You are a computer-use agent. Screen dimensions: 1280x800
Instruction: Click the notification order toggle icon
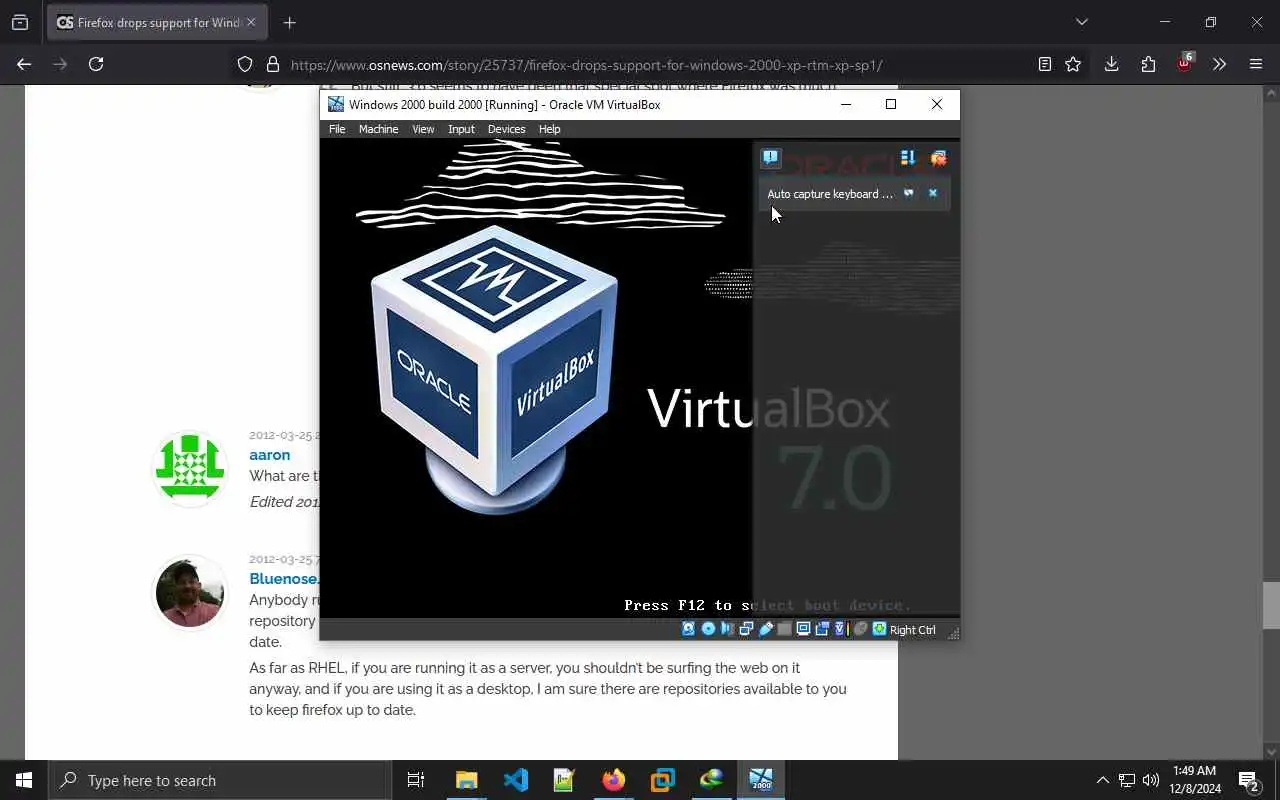pos(908,158)
